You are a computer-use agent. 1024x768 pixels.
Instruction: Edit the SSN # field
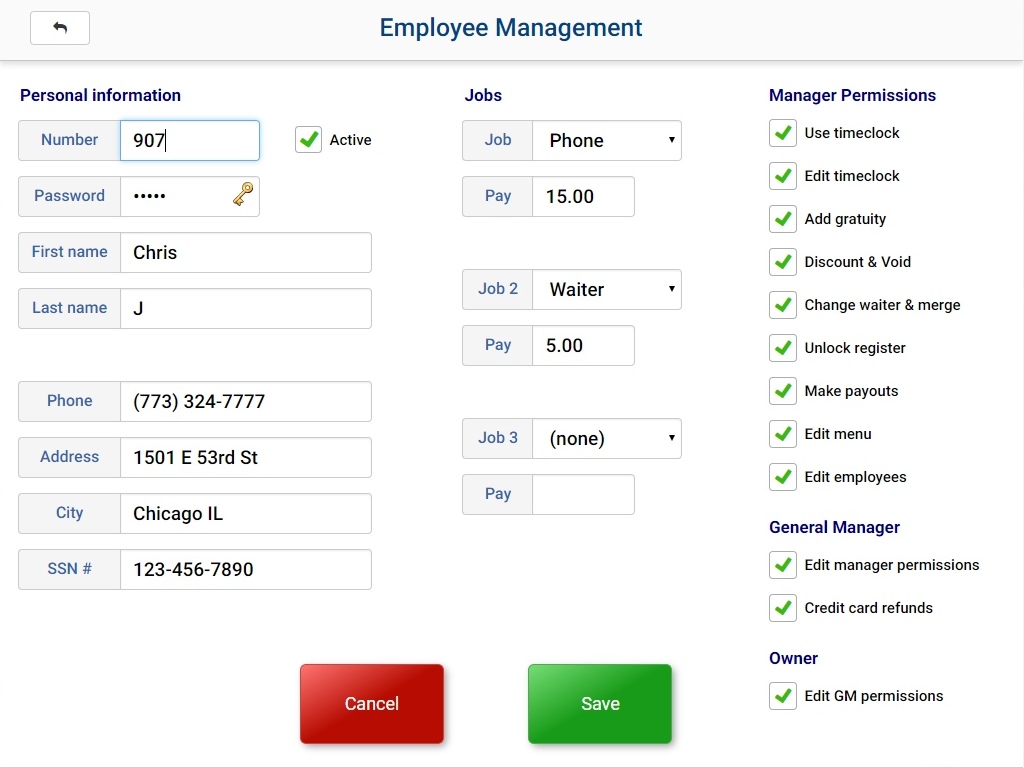[246, 569]
